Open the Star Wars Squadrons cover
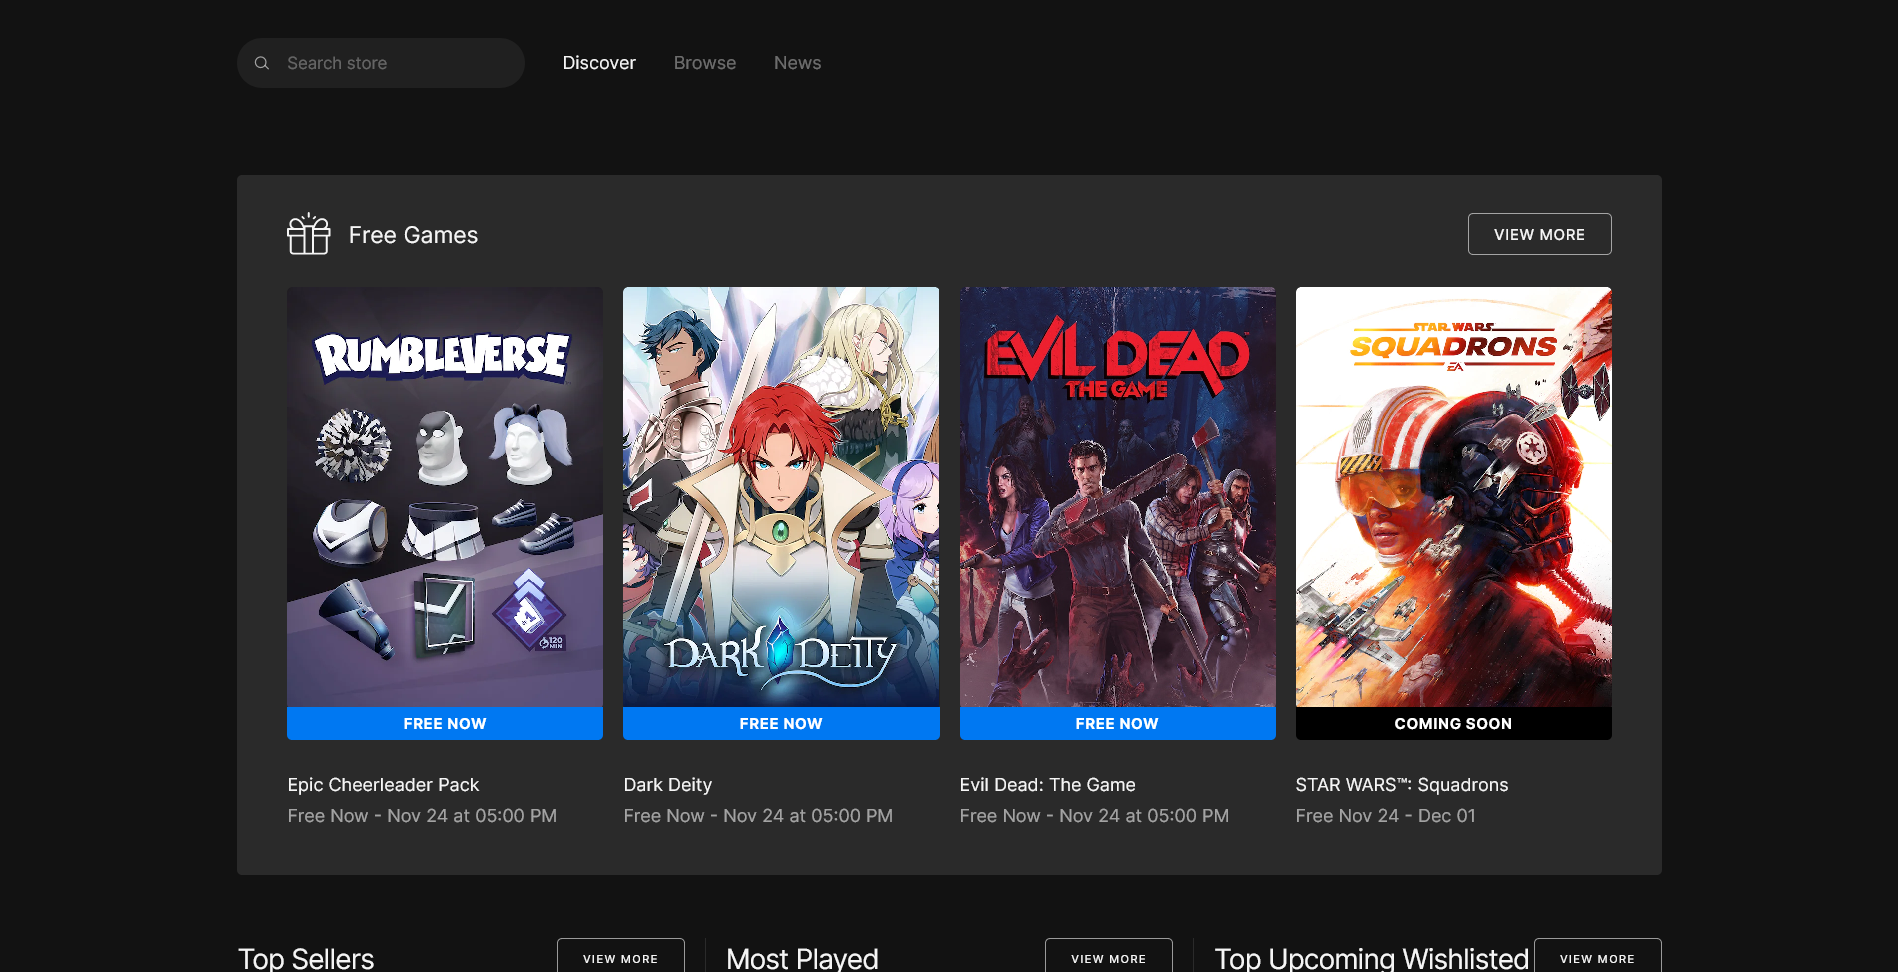 pos(1452,497)
